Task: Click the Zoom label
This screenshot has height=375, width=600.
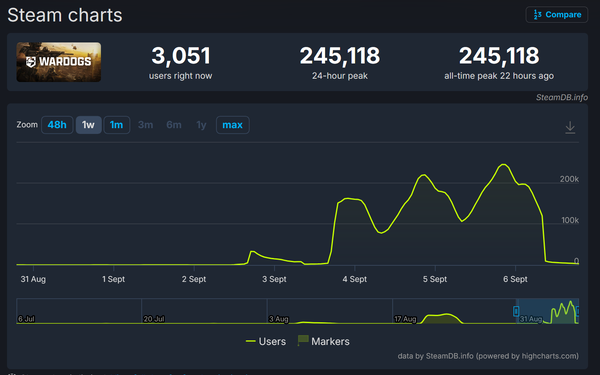Action: (27, 125)
